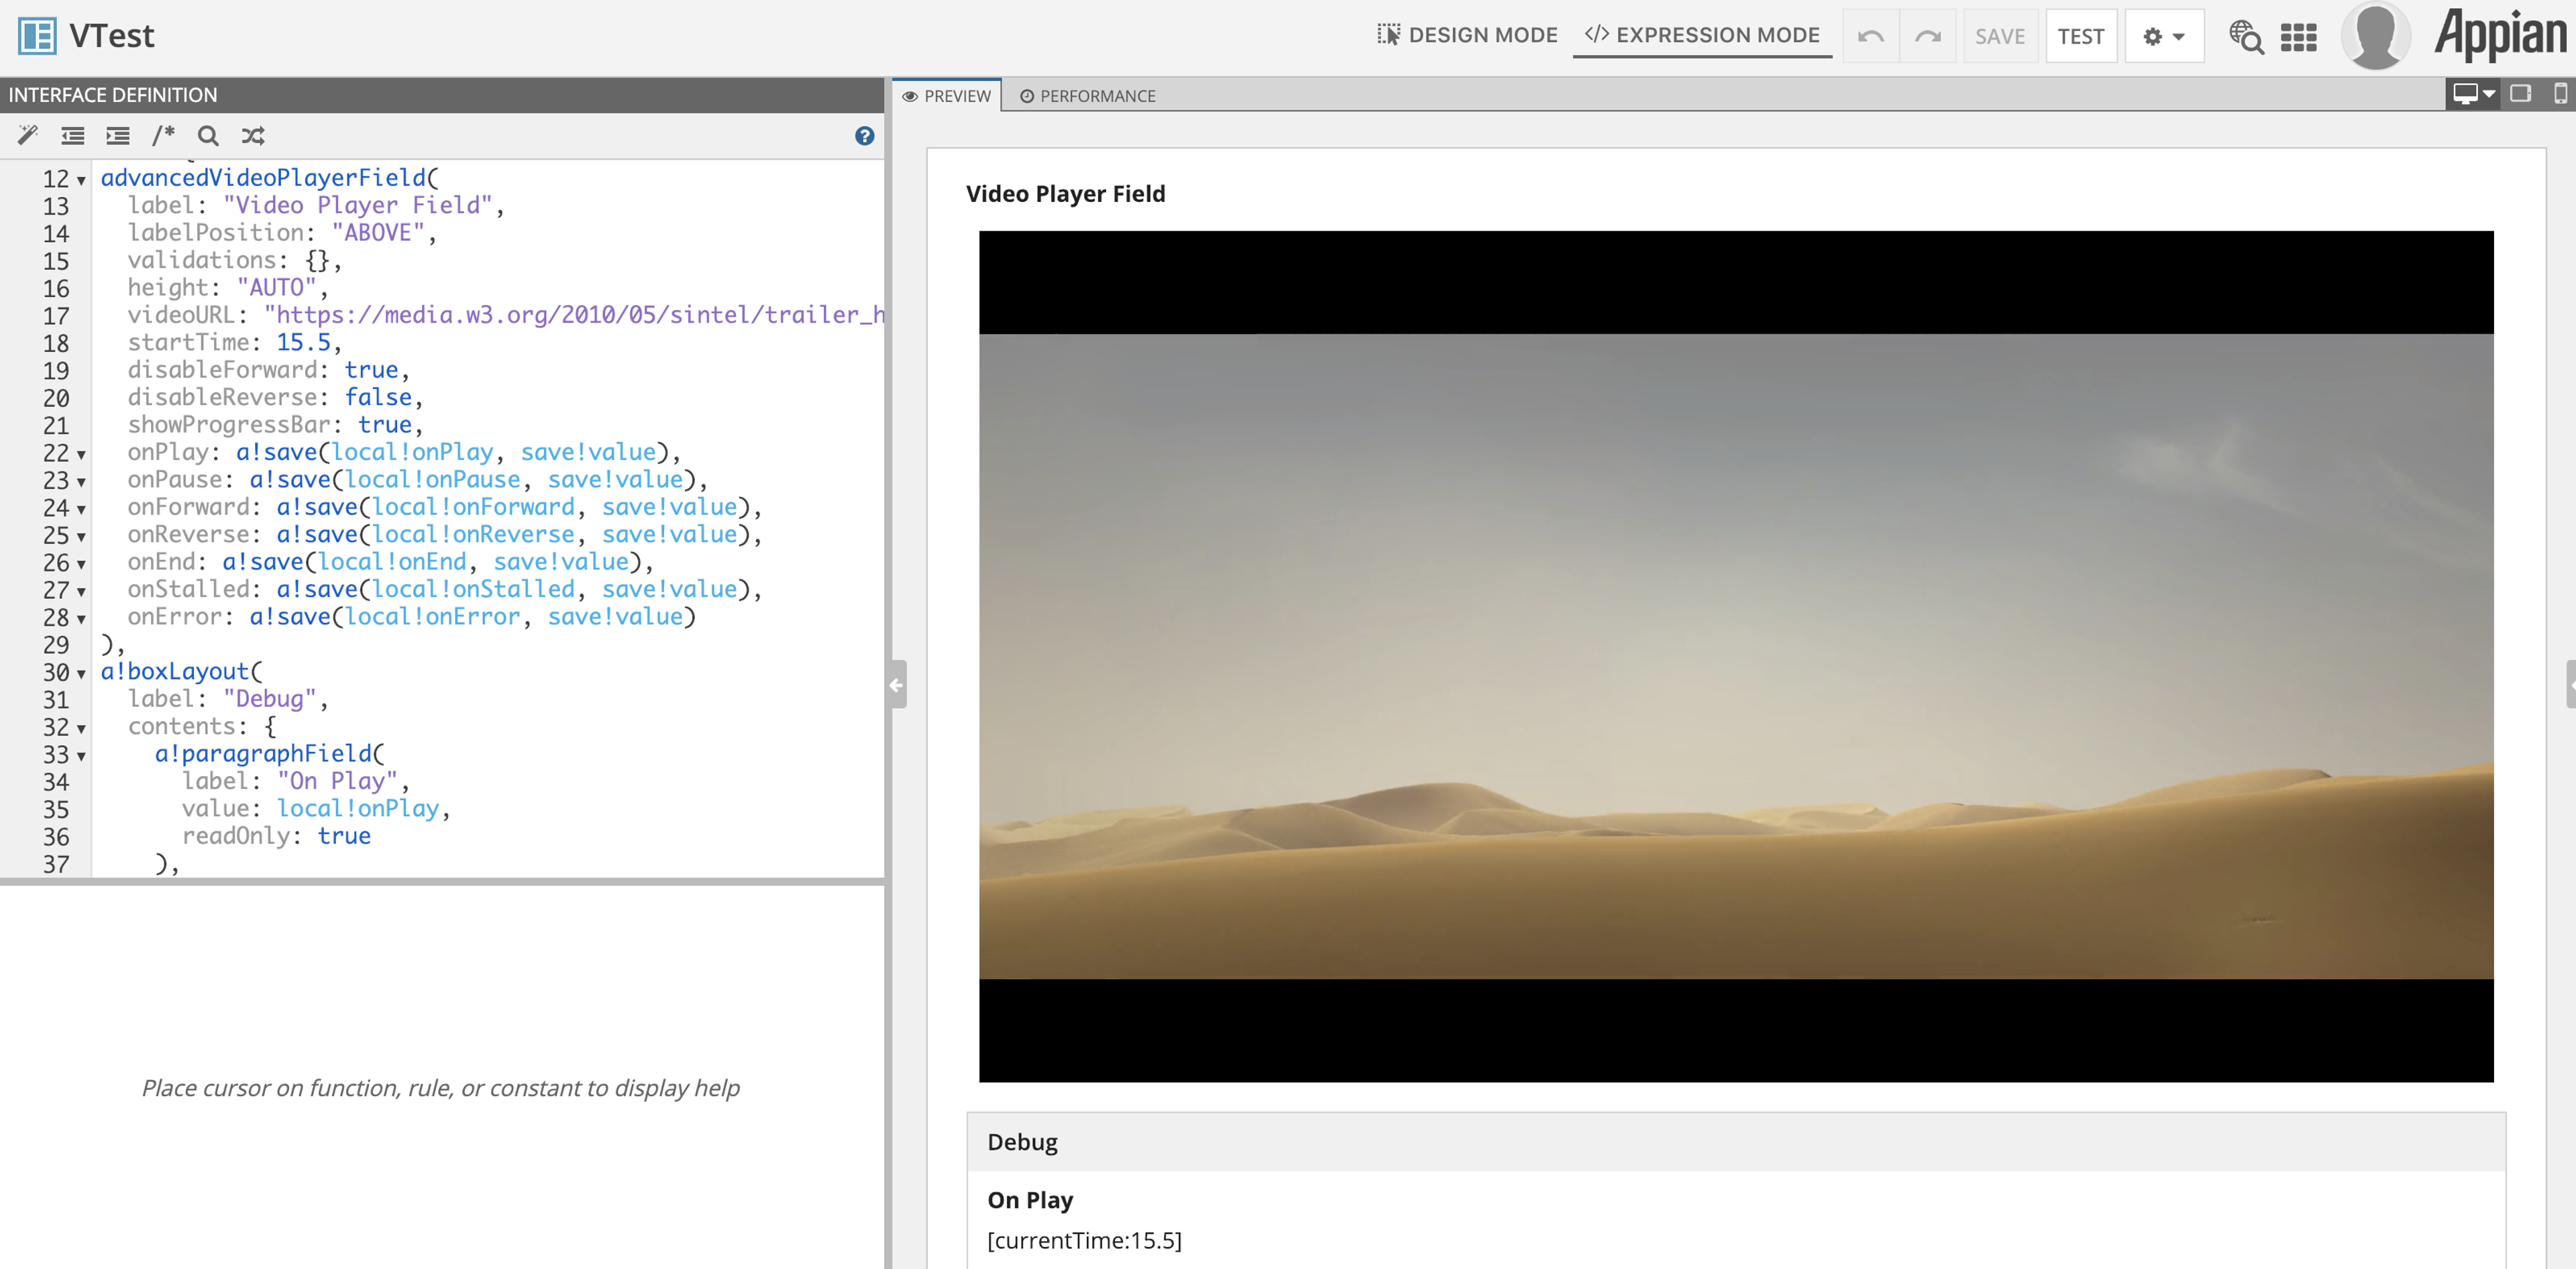This screenshot has height=1269, width=2576.
Task: Click local!onError on line 28
Action: click(x=432, y=617)
